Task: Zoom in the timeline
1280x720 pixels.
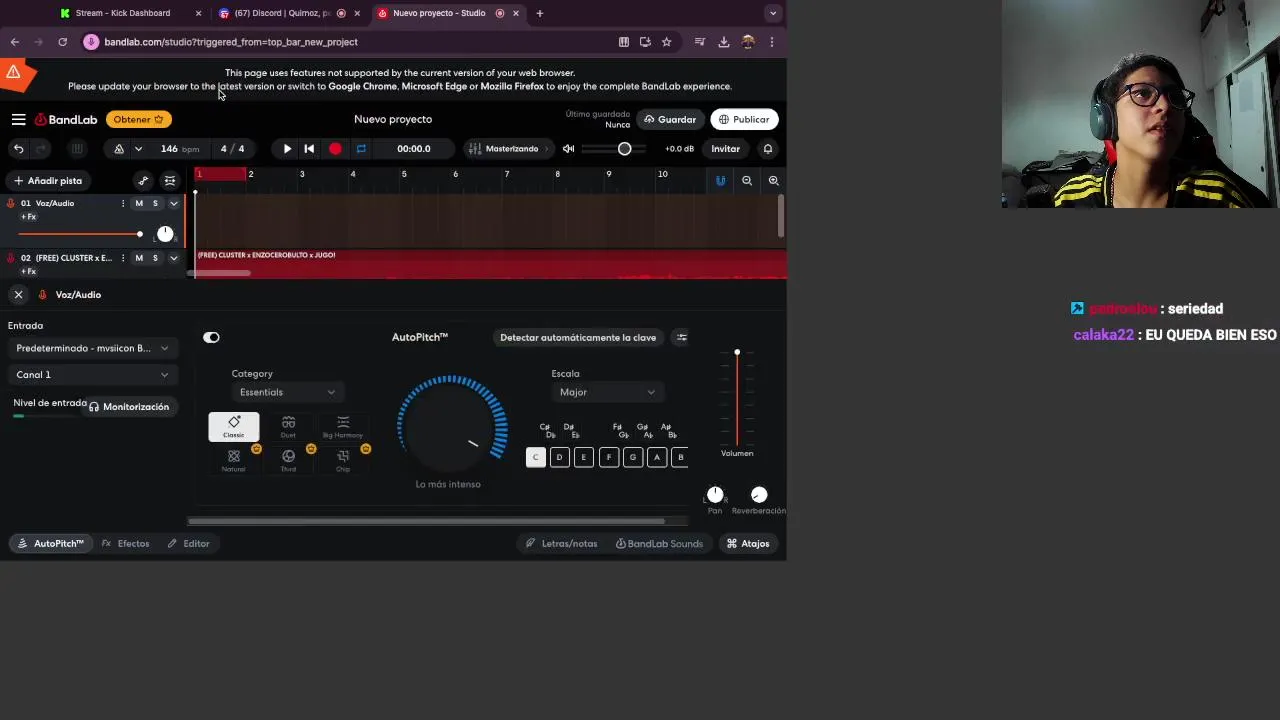Action: coord(773,181)
